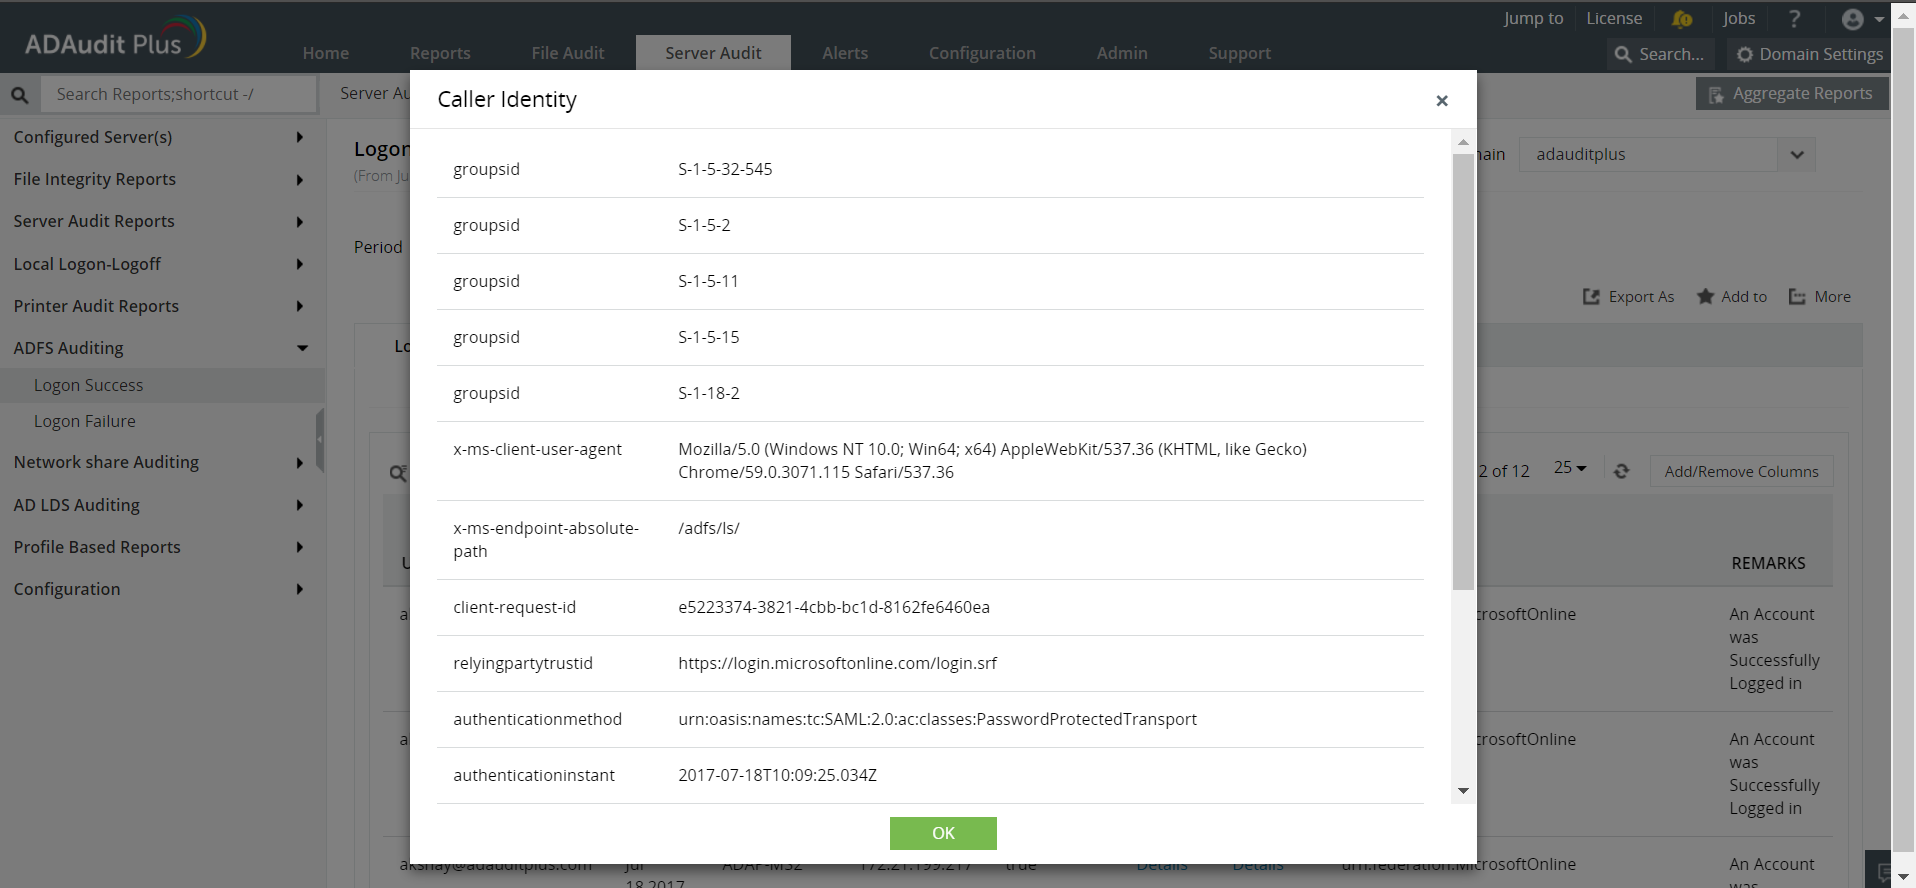Image resolution: width=1916 pixels, height=888 pixels.
Task: Switch to the File Audit tab
Action: coord(567,53)
